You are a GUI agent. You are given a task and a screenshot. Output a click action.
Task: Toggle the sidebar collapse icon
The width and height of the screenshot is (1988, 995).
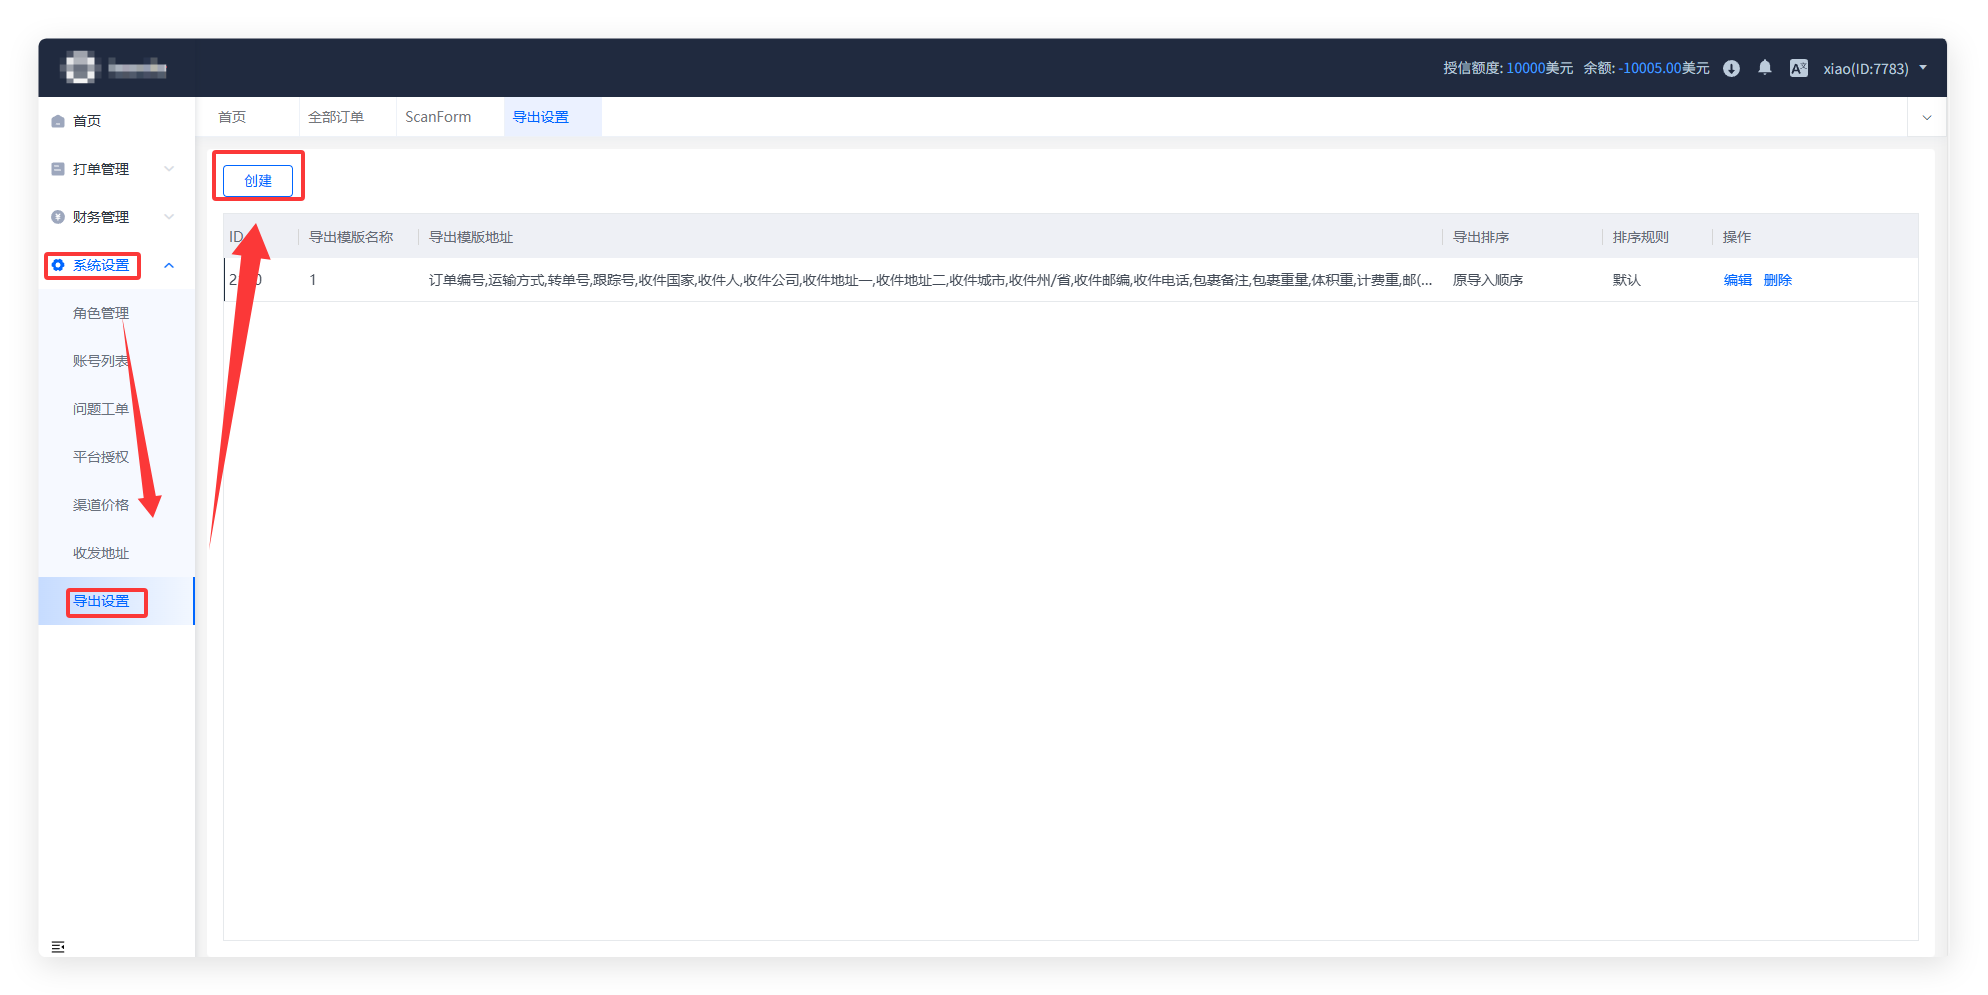coord(58,946)
